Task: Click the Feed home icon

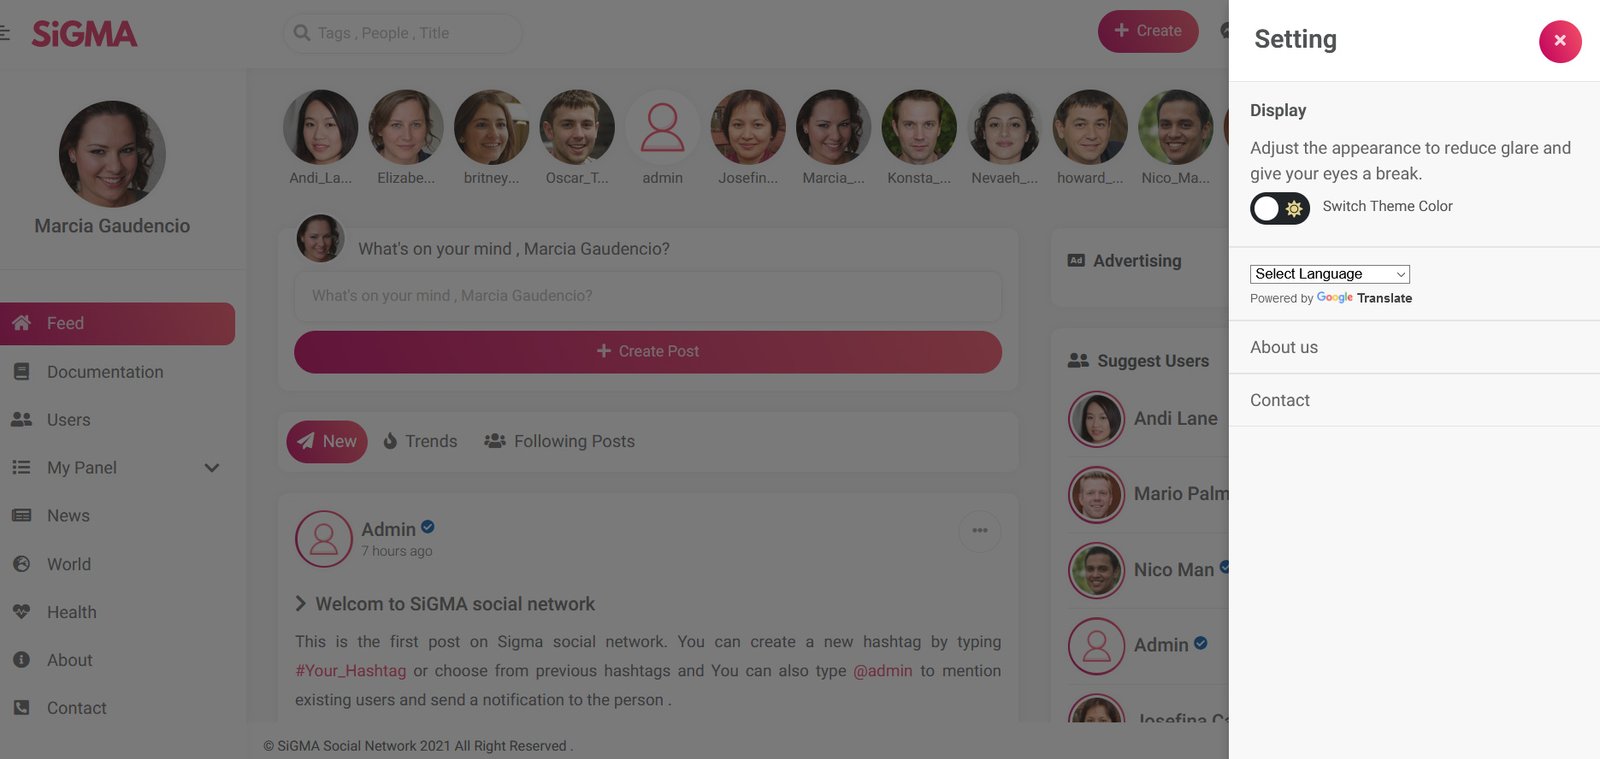Action: click(x=21, y=323)
